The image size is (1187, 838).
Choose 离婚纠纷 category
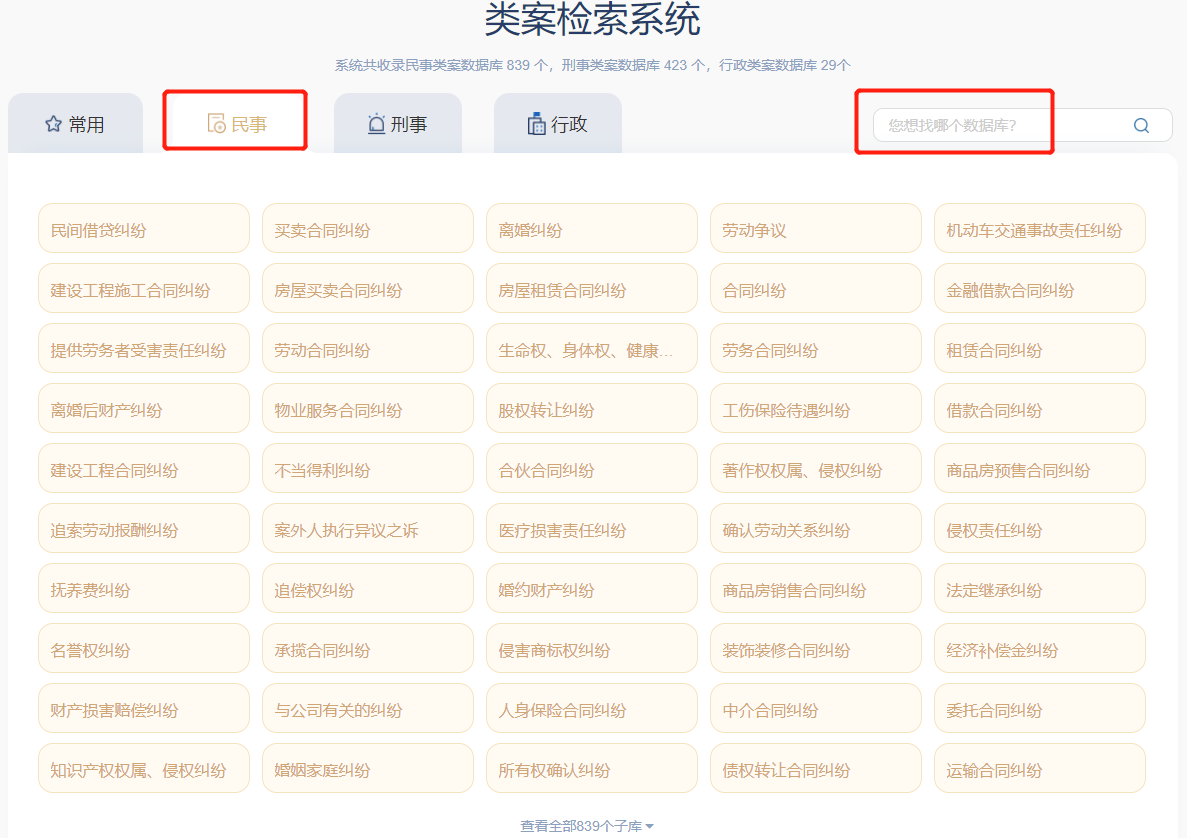(x=591, y=229)
